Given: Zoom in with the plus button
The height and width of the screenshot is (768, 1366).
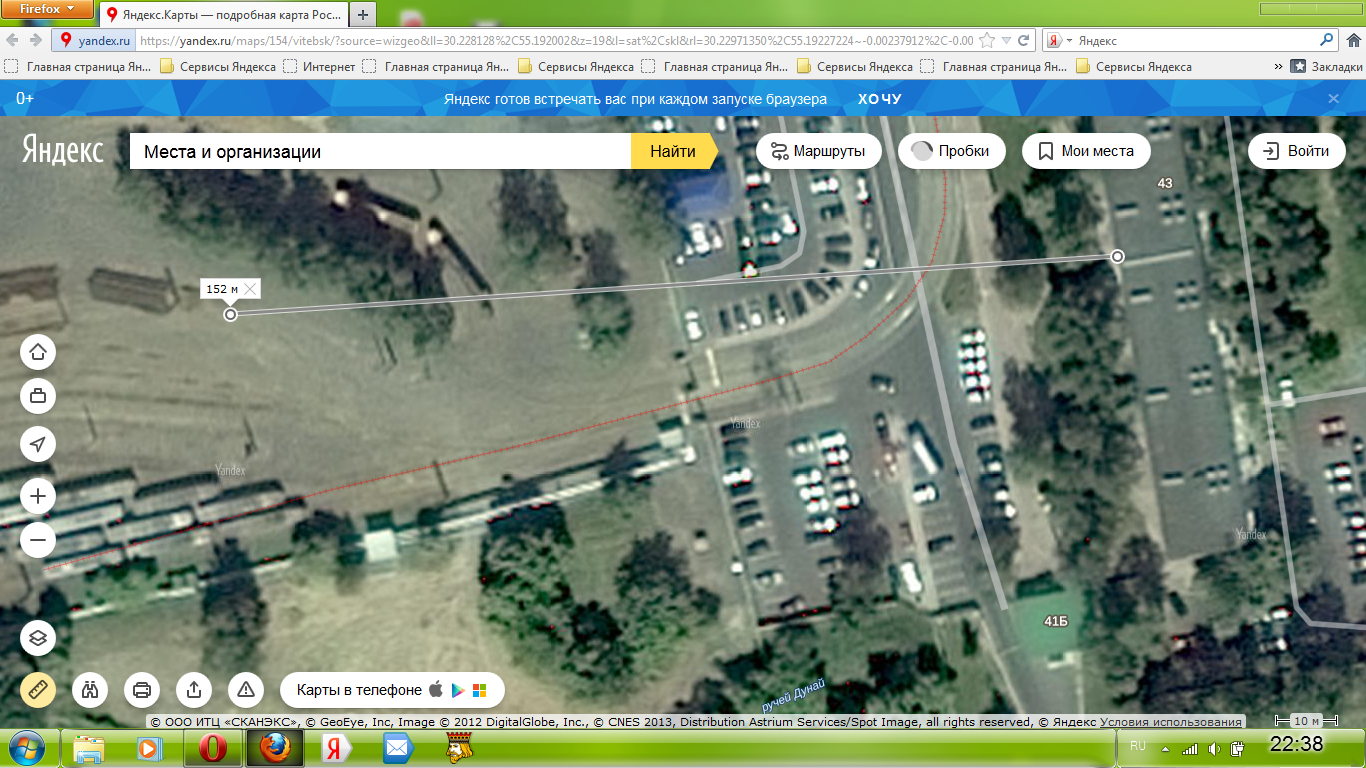Looking at the screenshot, I should [x=38, y=496].
